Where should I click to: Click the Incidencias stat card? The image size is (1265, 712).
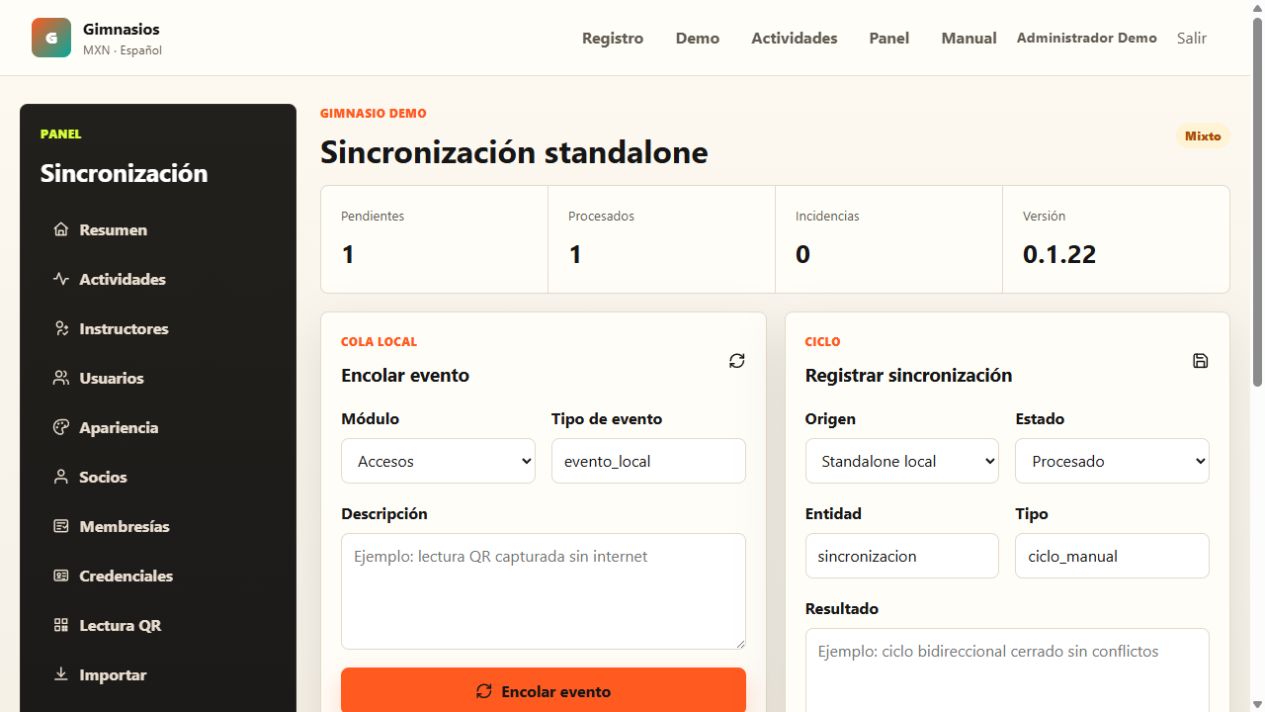click(889, 239)
